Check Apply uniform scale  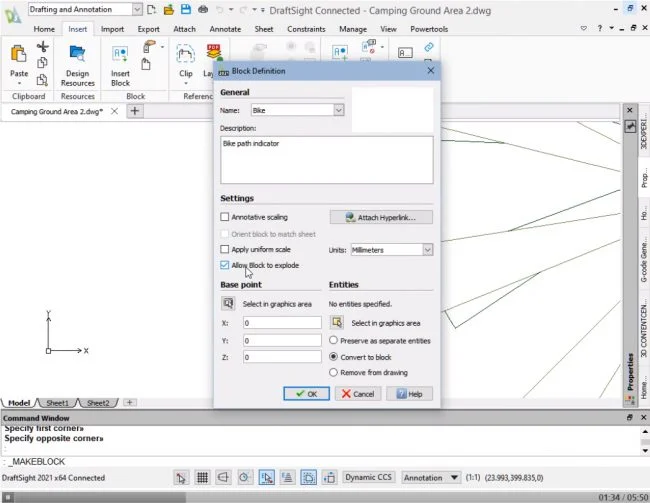pyautogui.click(x=225, y=249)
